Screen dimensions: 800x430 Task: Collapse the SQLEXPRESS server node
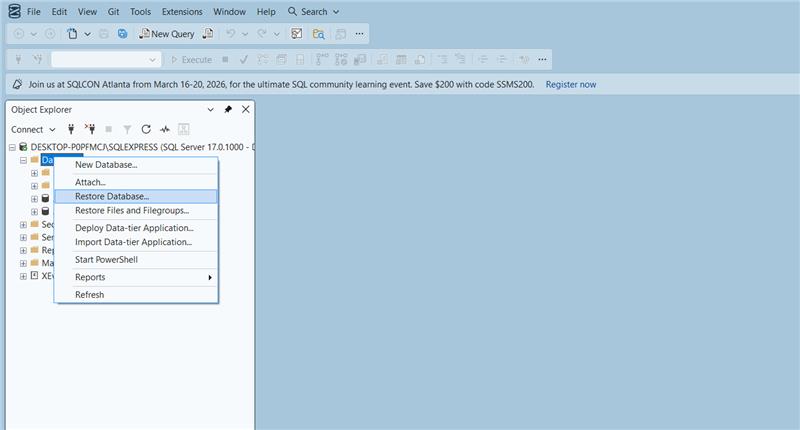pos(11,146)
